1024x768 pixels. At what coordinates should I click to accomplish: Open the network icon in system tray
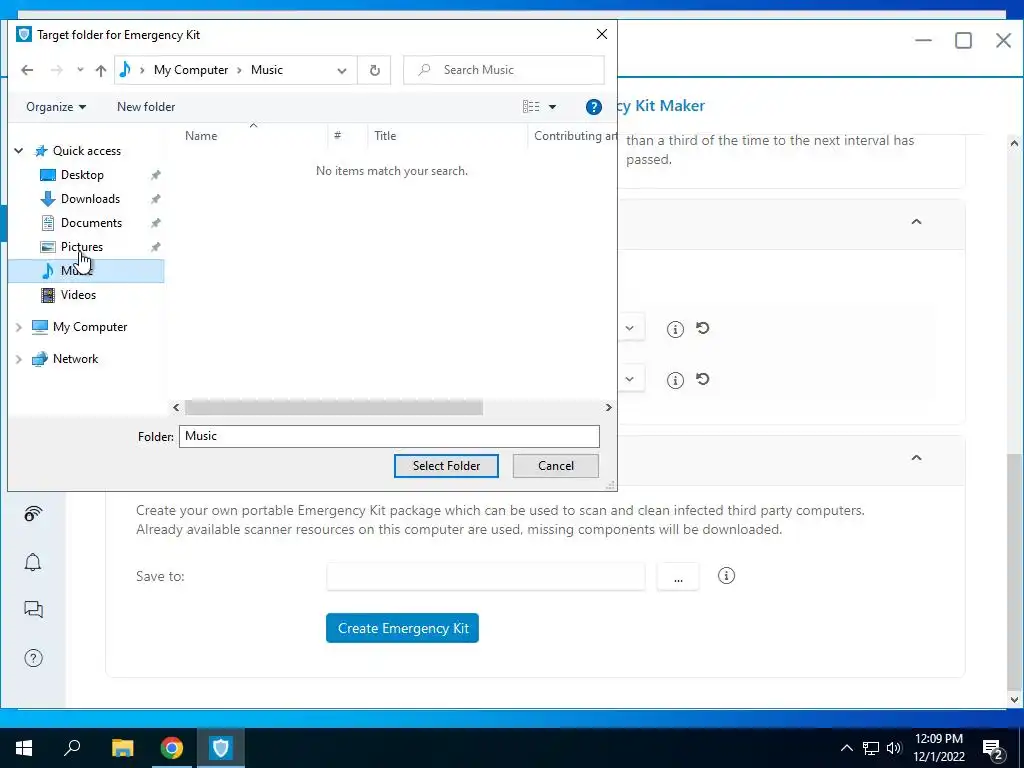click(871, 748)
